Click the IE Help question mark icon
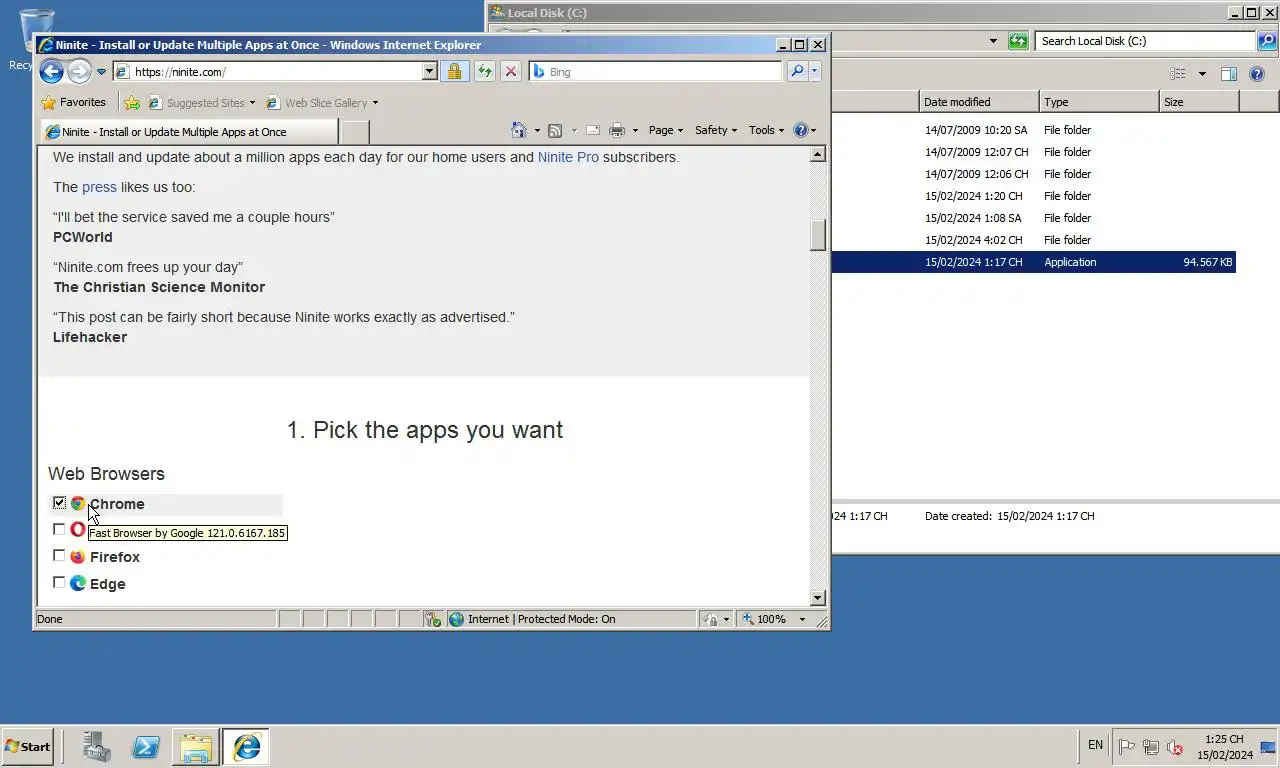 coord(800,130)
